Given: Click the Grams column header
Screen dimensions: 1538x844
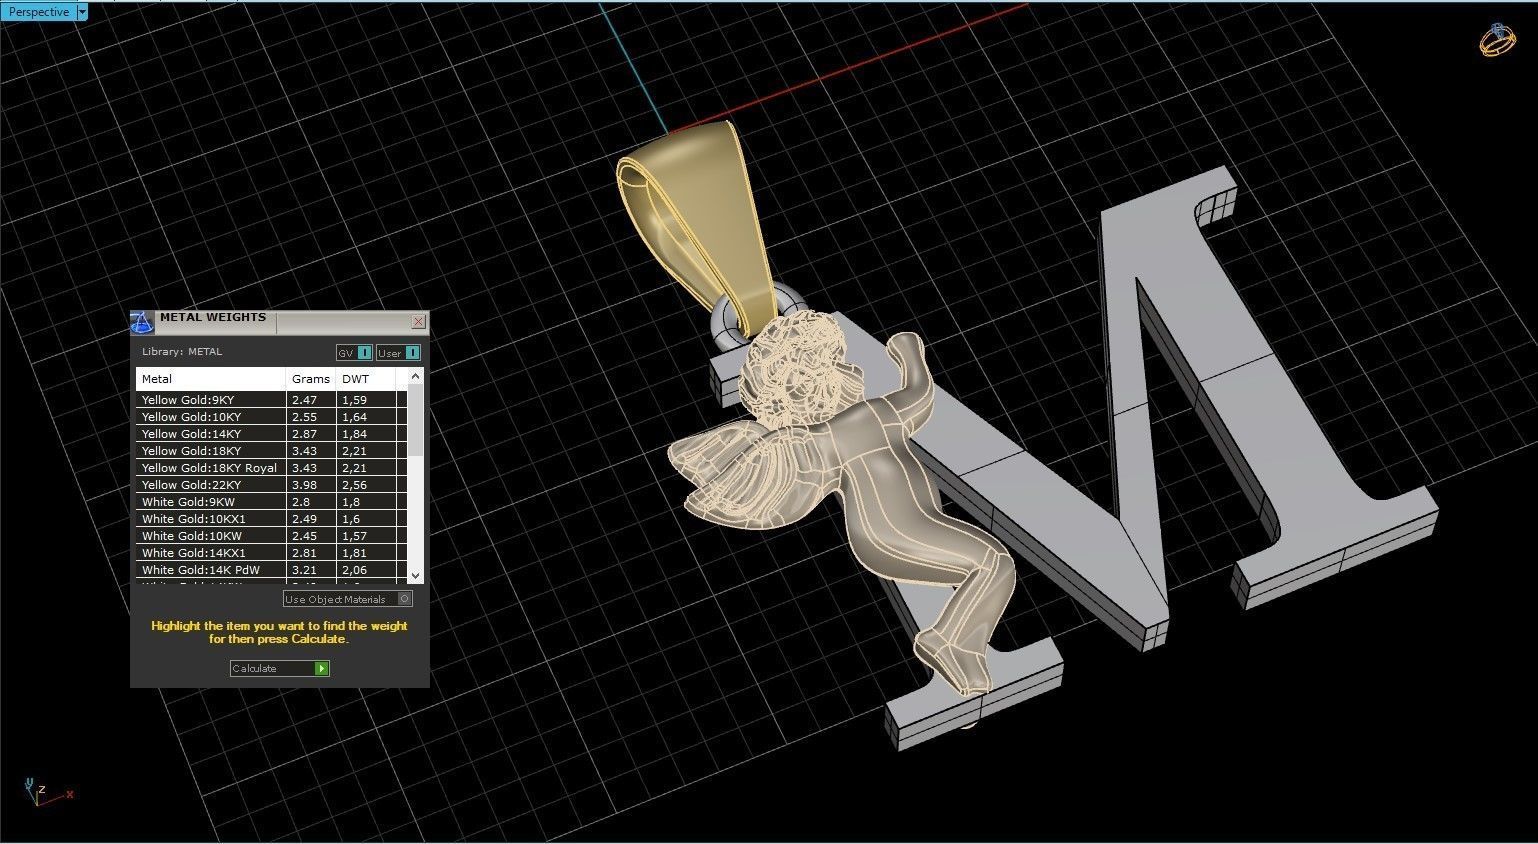Looking at the screenshot, I should point(310,378).
